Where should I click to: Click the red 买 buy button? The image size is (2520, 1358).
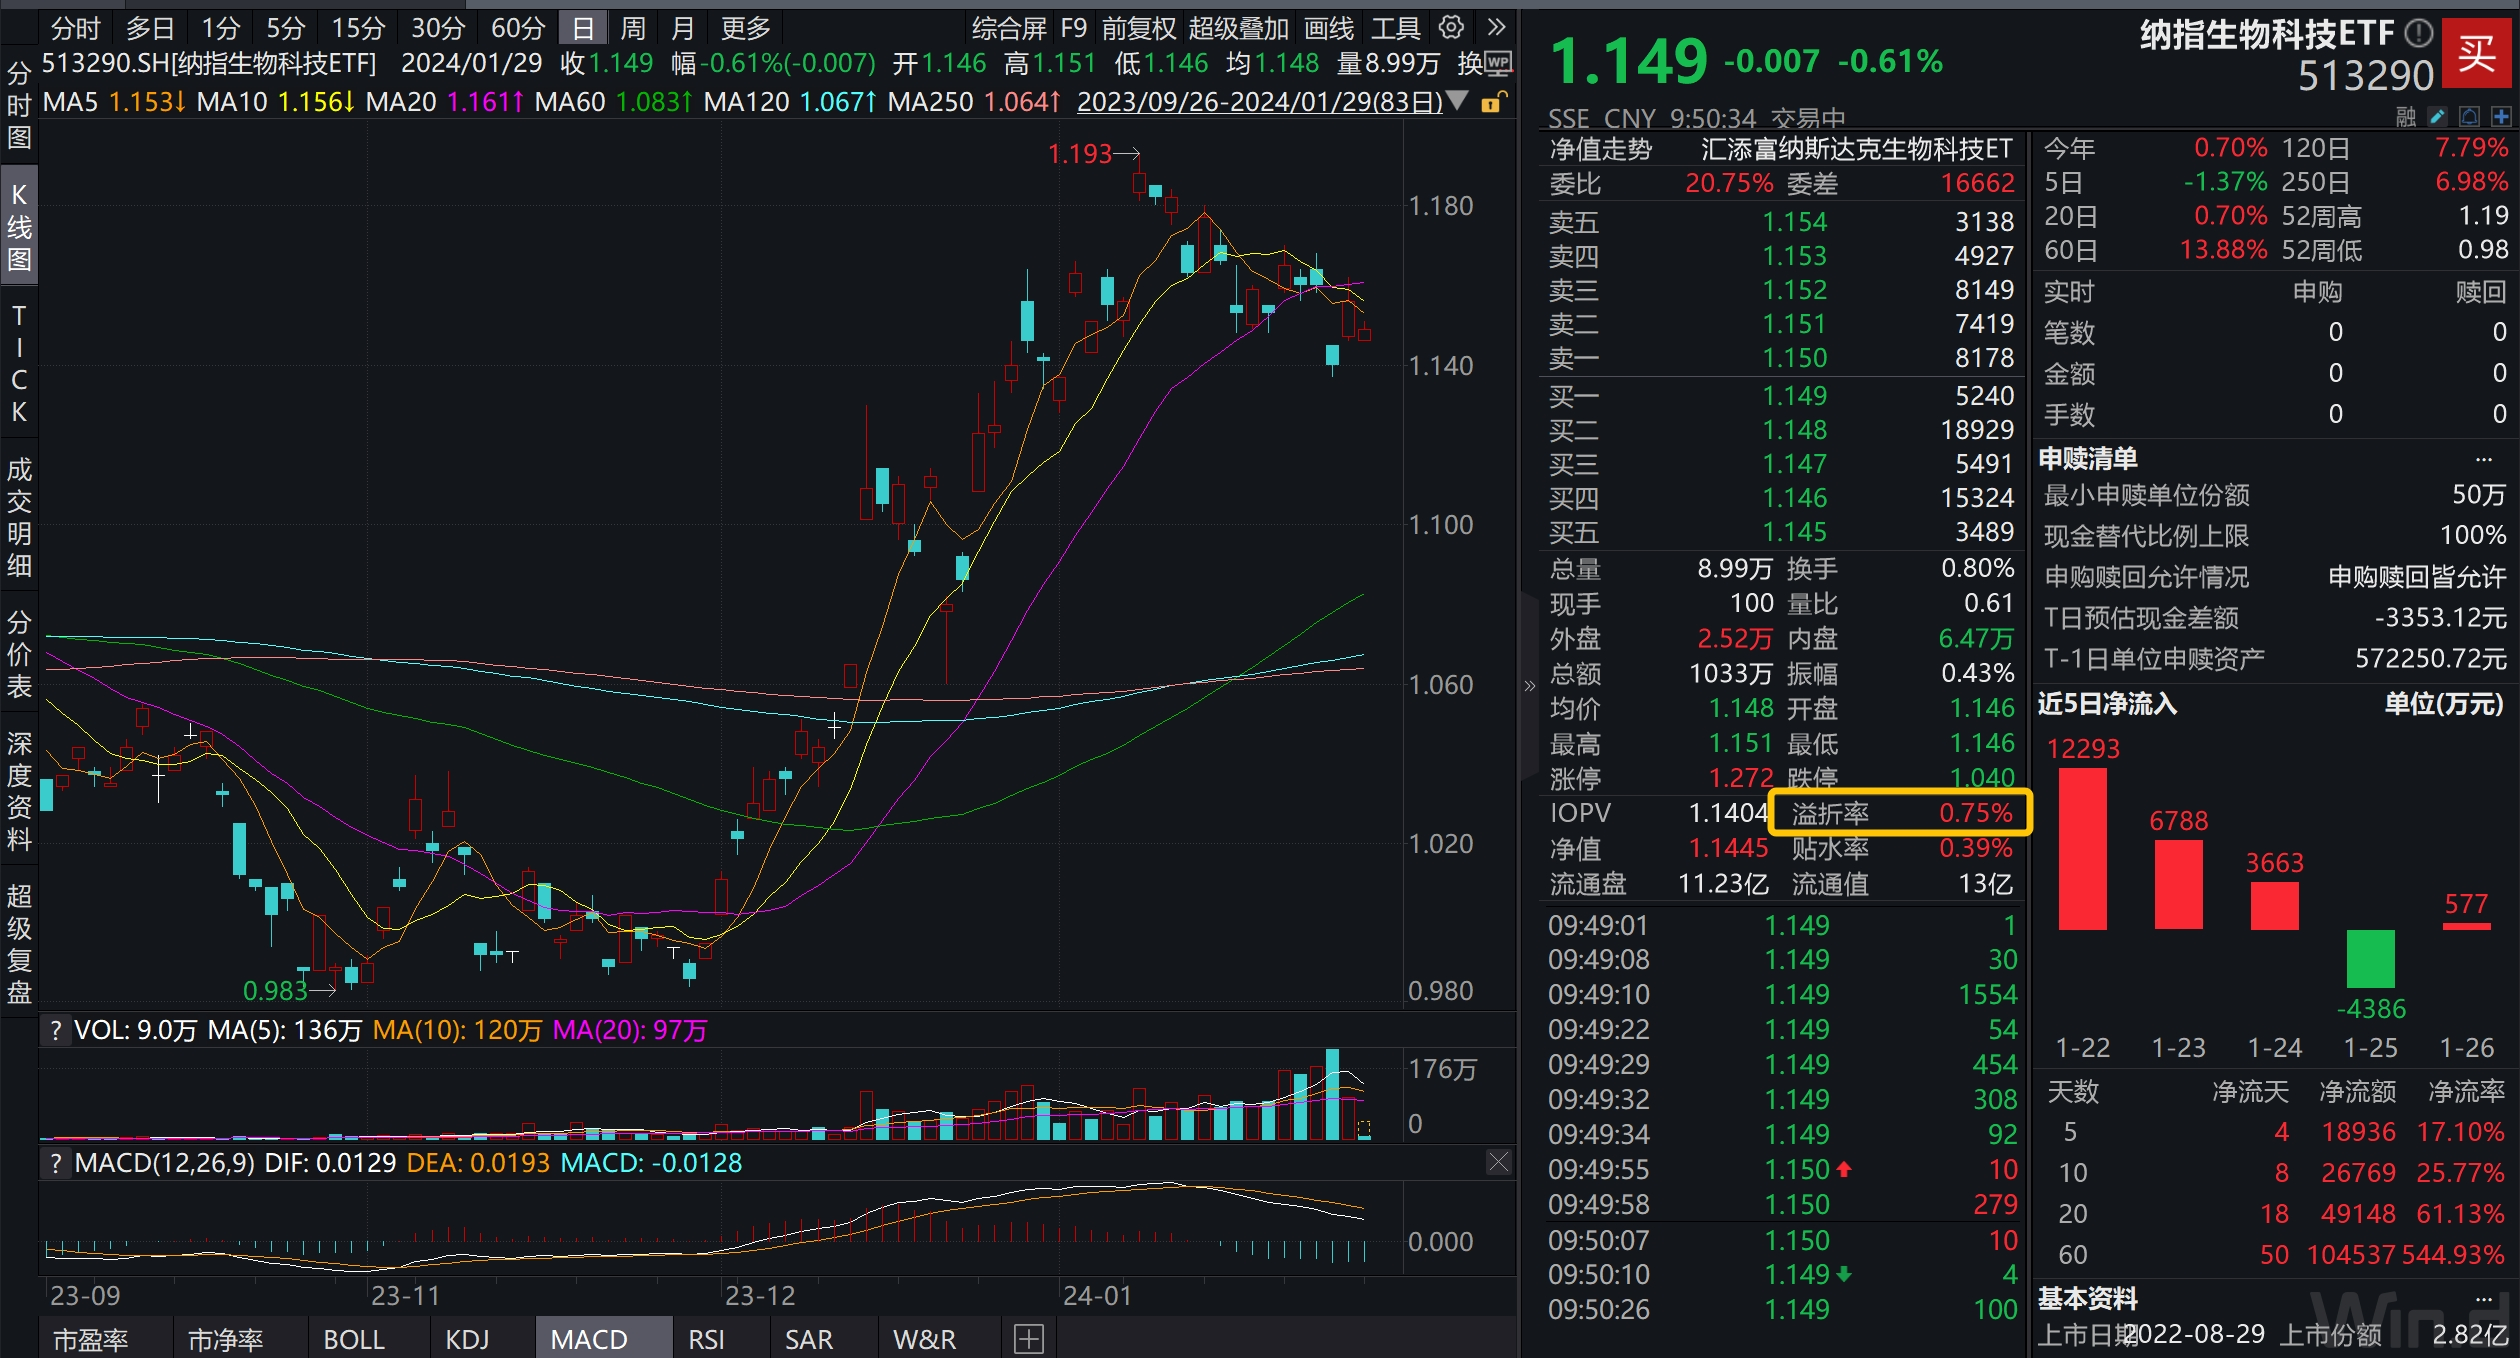2477,53
